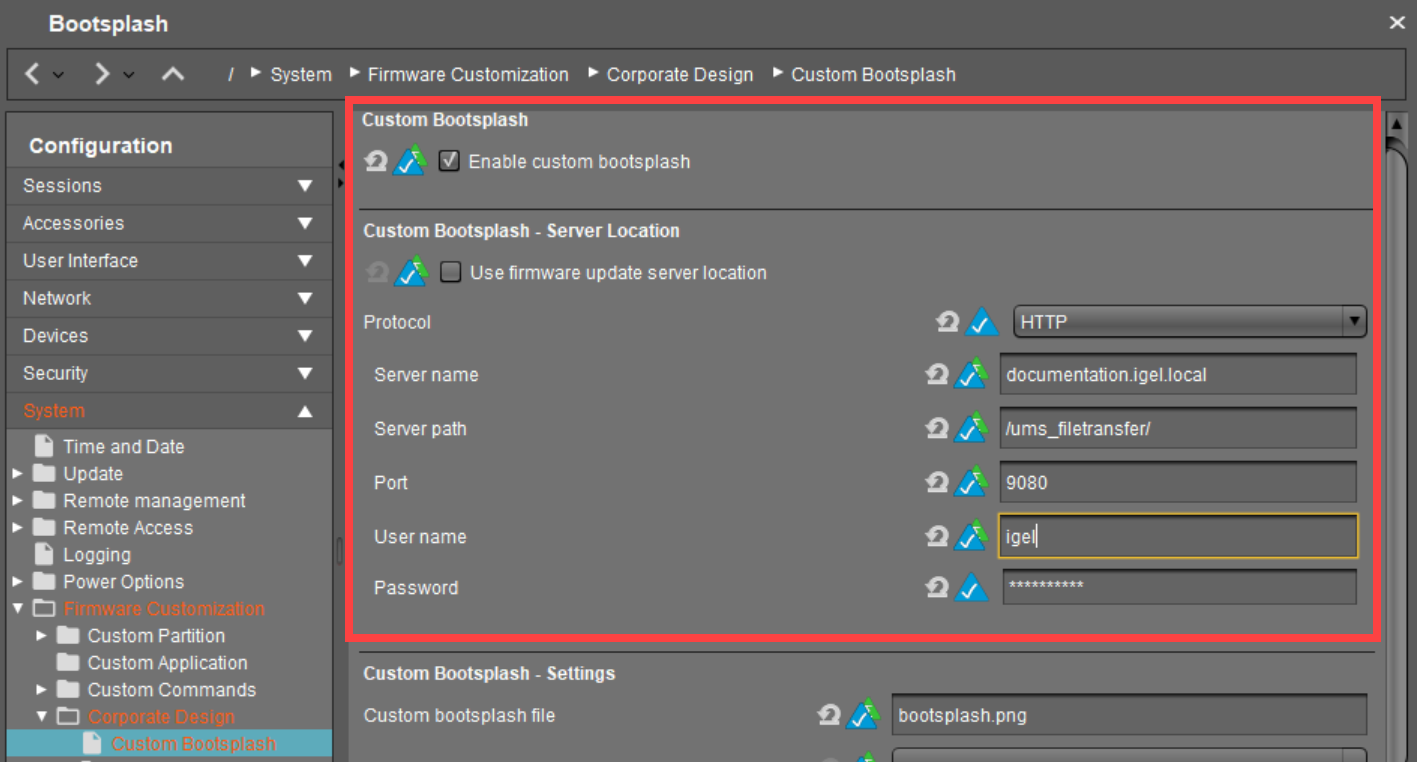Viewport: 1417px width, 762px height.
Task: Click reset icon beside Custom bootsplash file
Action: click(829, 715)
